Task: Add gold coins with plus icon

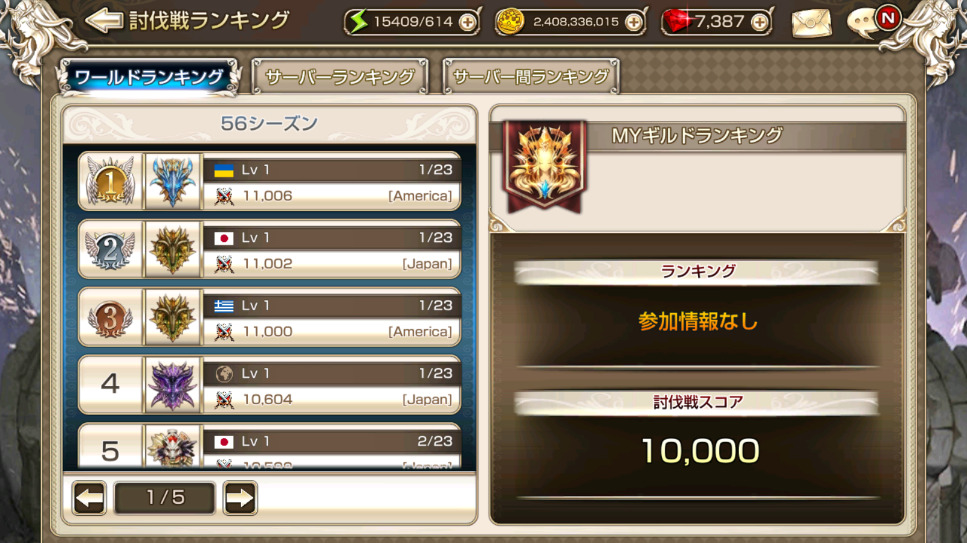Action: pos(633,22)
